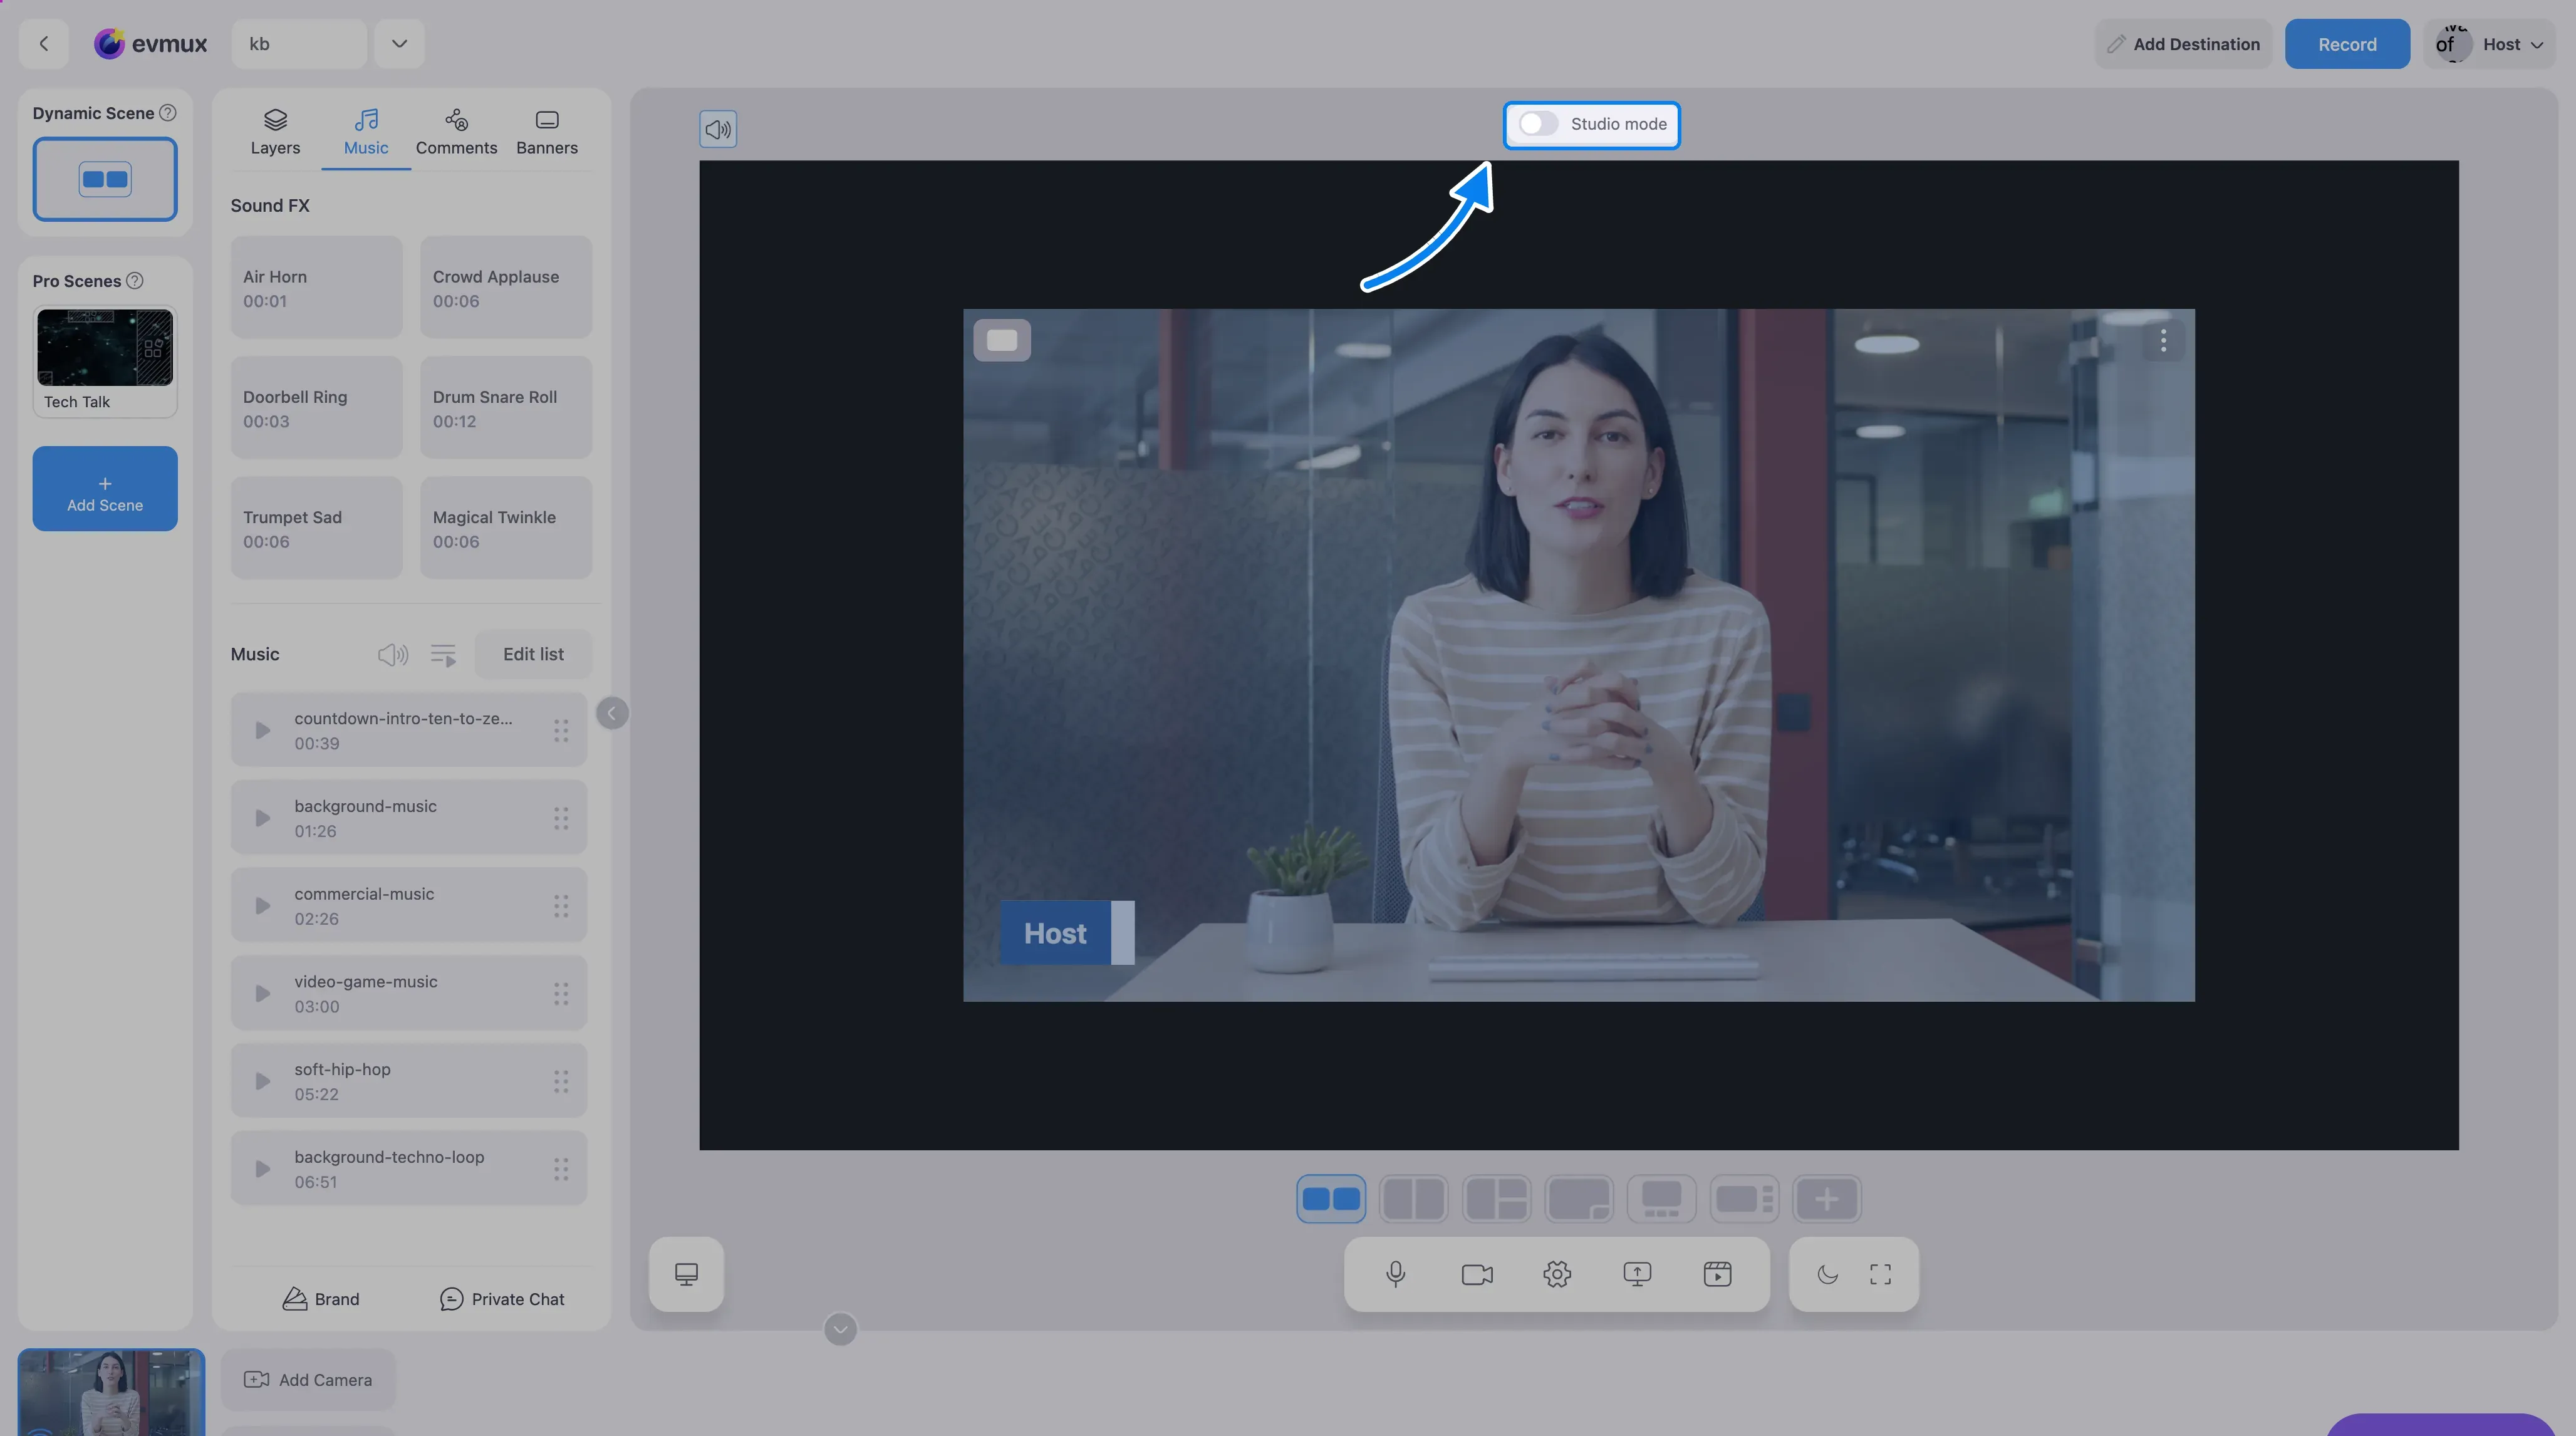This screenshot has width=2576, height=1436.
Task: Toggle dark mode moon icon
Action: pos(1828,1274)
